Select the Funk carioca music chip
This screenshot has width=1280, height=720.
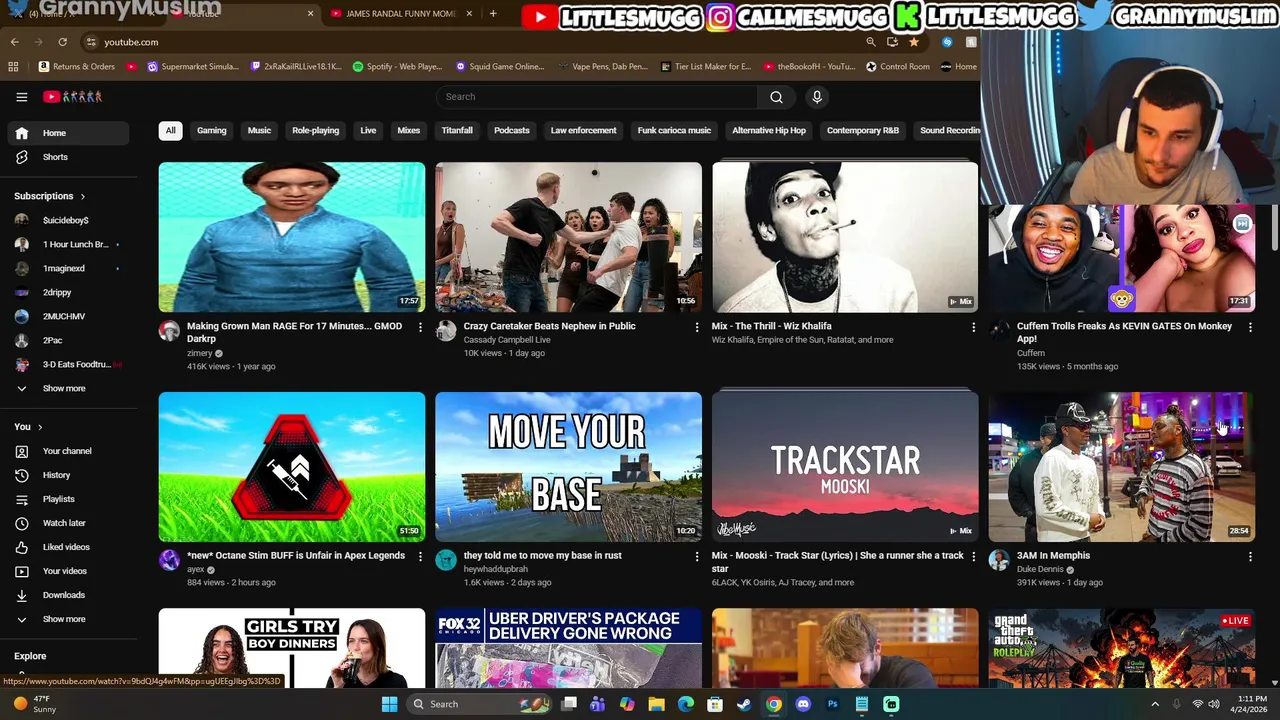pos(674,131)
